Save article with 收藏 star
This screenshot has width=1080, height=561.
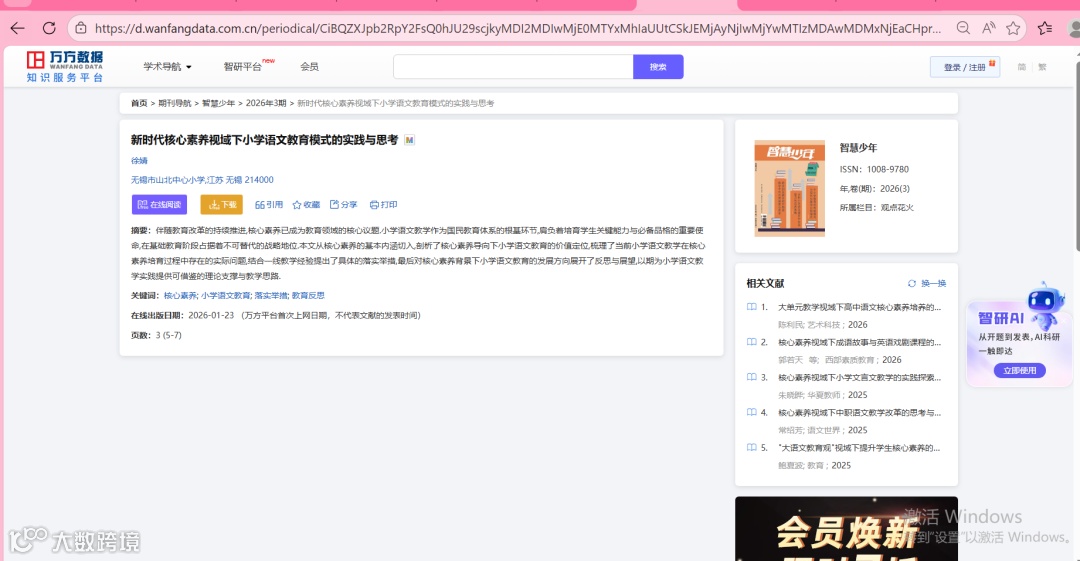(x=307, y=205)
